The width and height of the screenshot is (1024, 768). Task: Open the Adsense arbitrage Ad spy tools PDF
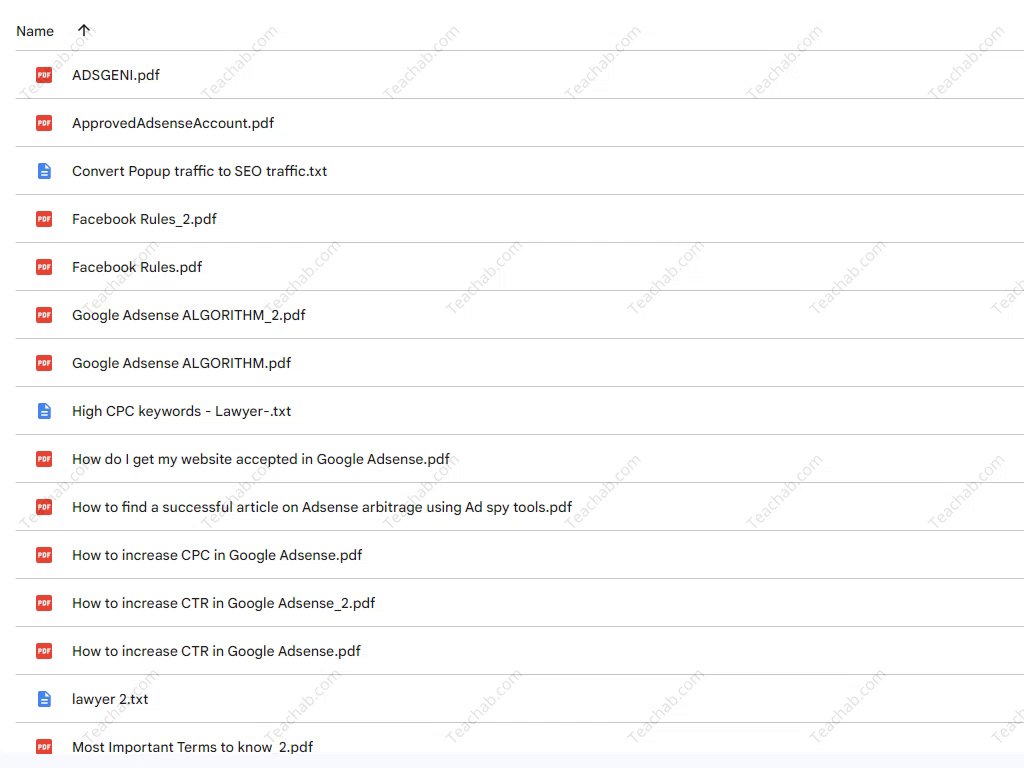[x=321, y=507]
